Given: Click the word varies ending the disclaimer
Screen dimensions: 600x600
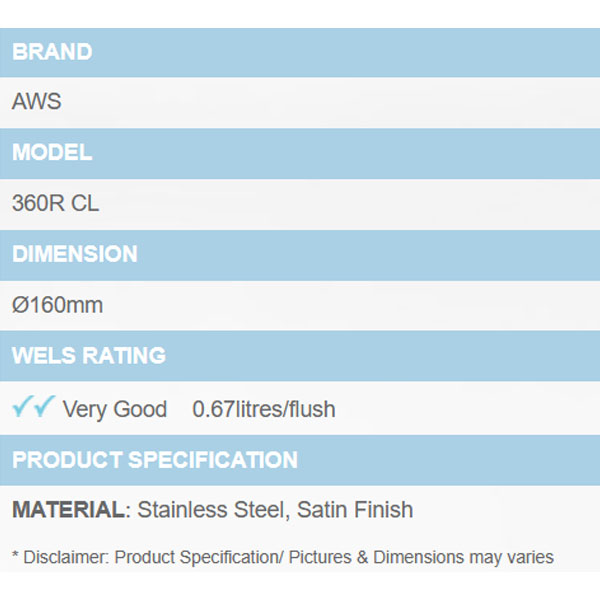Looking at the screenshot, I should tap(530, 557).
